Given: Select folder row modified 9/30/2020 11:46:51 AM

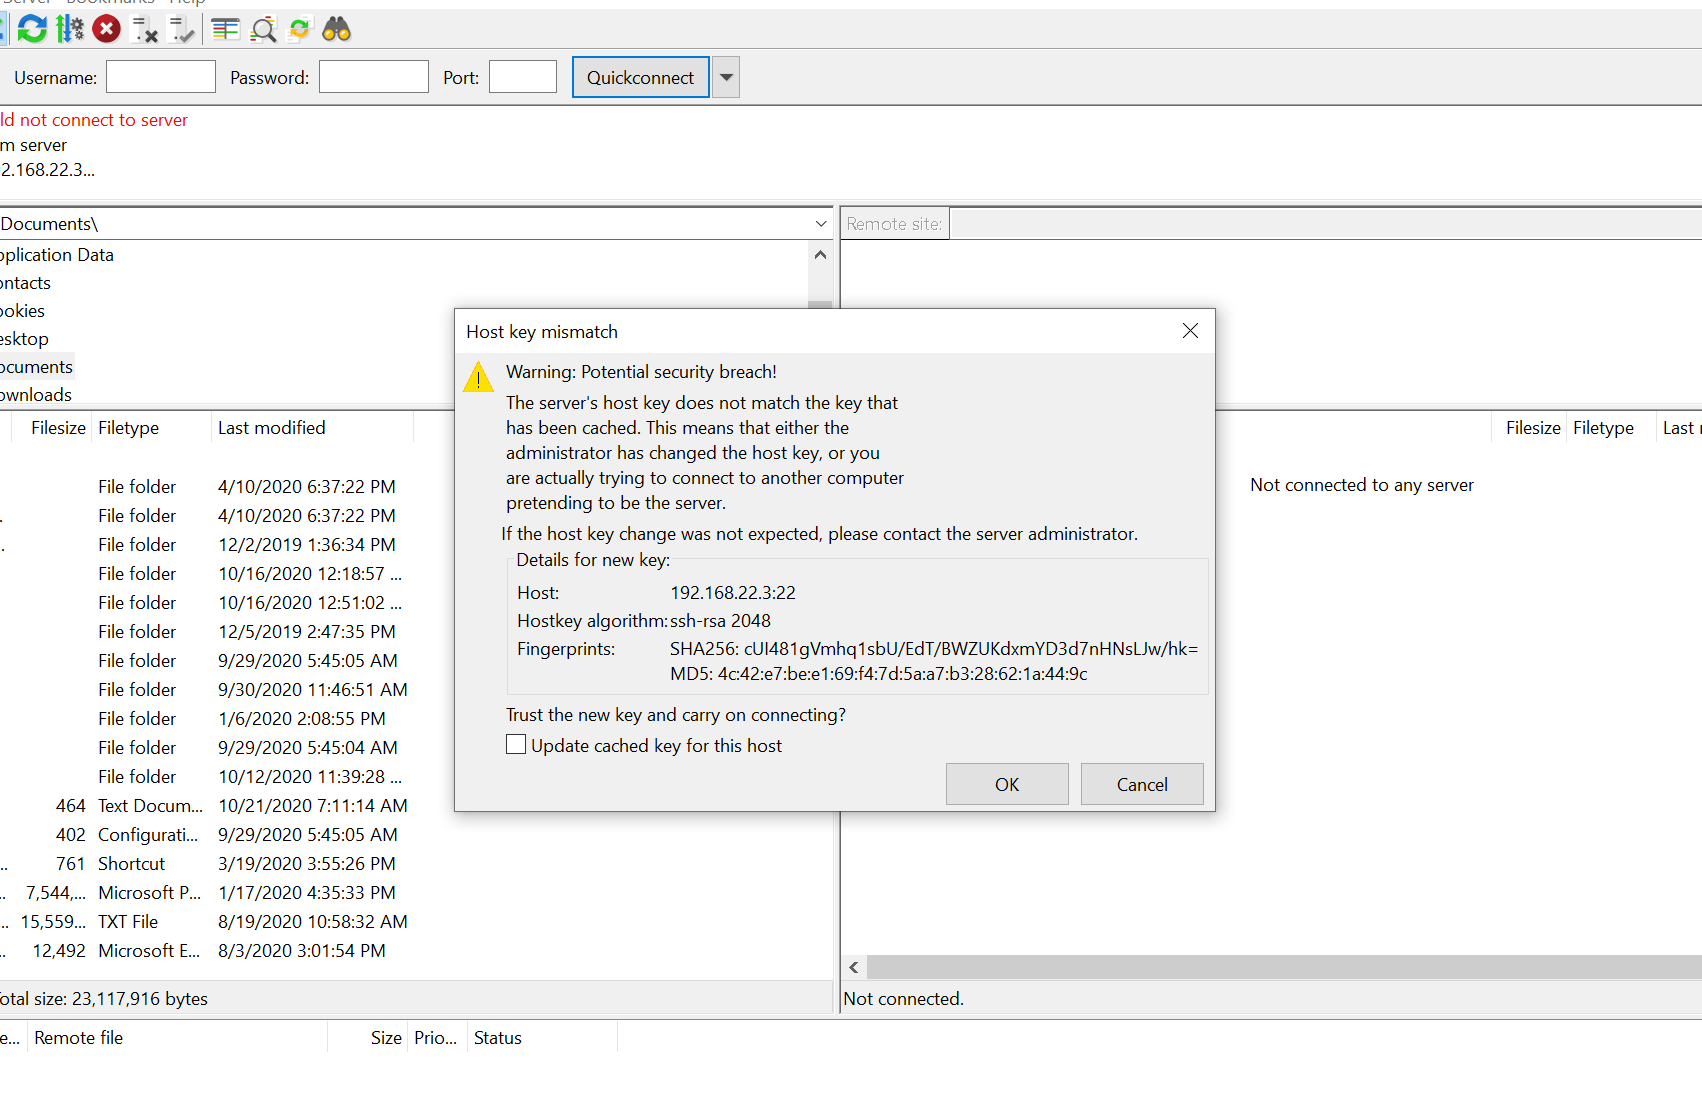Looking at the screenshot, I should pos(205,690).
